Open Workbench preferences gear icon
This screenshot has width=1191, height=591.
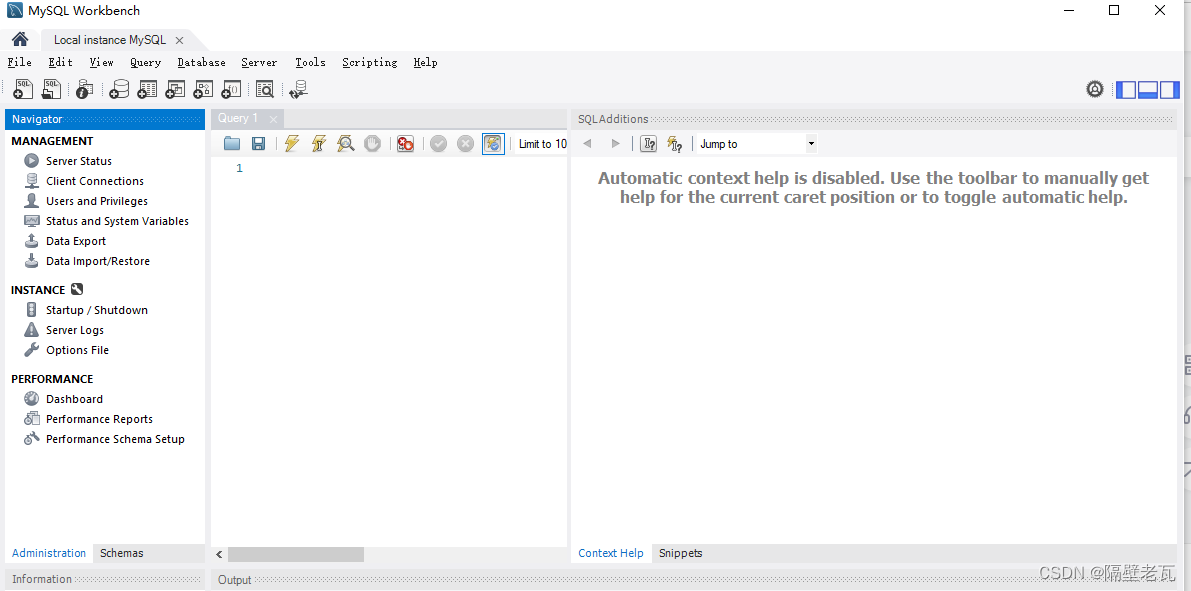click(x=1095, y=90)
